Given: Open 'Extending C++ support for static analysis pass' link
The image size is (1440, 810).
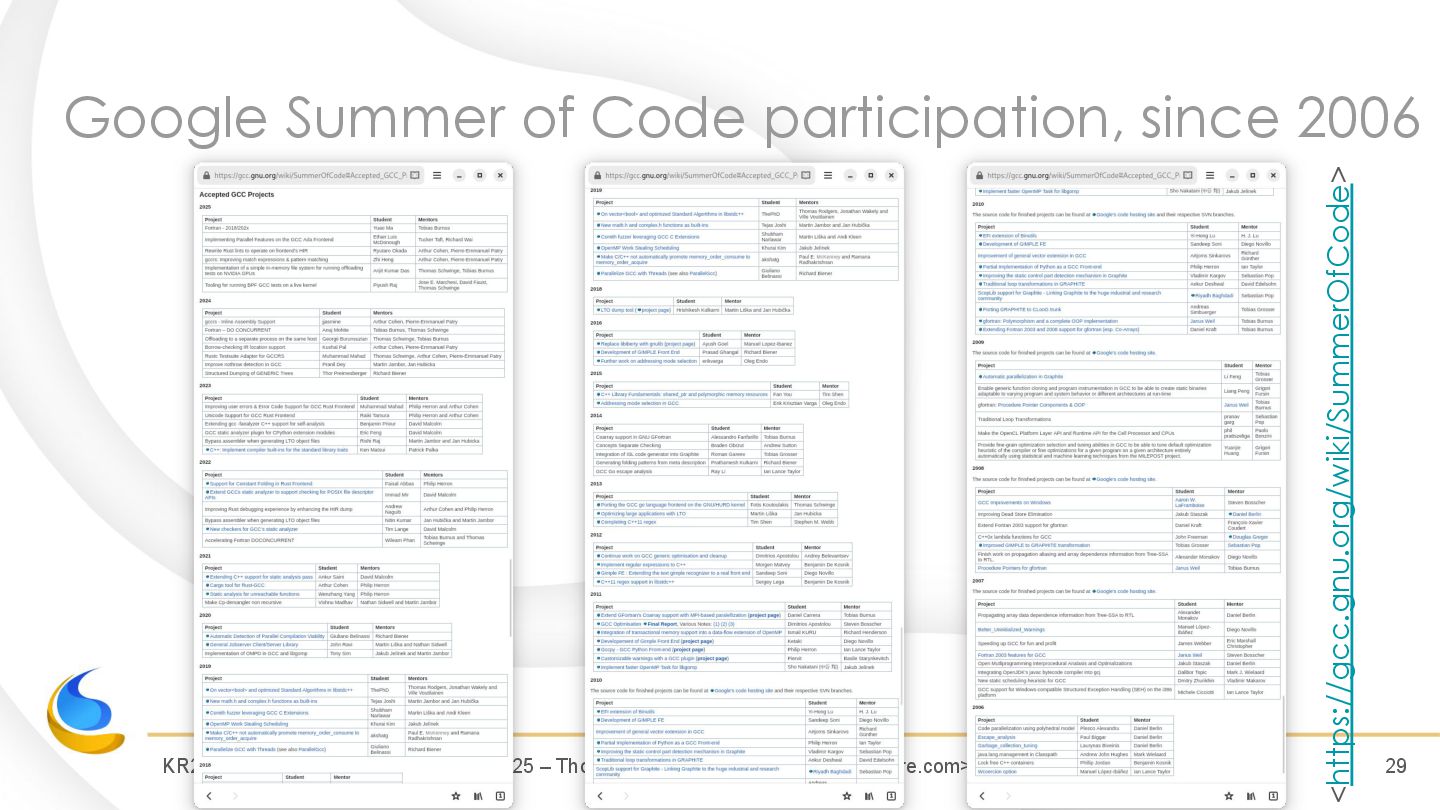Looking at the screenshot, I should click(259, 577).
